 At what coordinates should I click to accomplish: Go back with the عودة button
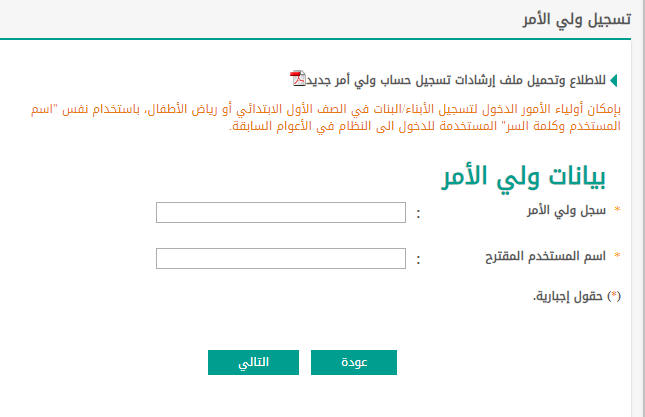pyautogui.click(x=354, y=362)
